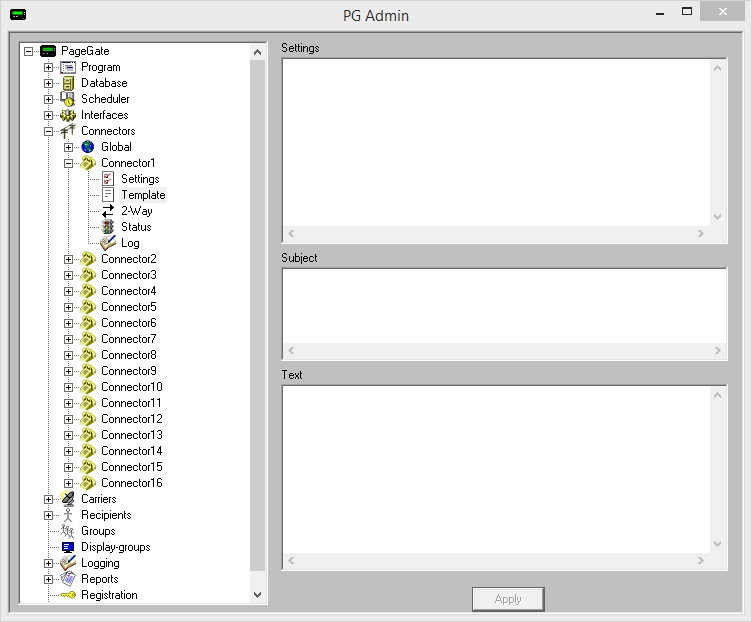Image resolution: width=752 pixels, height=622 pixels.
Task: Click the Subject box scroll left arrow
Action: pyautogui.click(x=291, y=351)
